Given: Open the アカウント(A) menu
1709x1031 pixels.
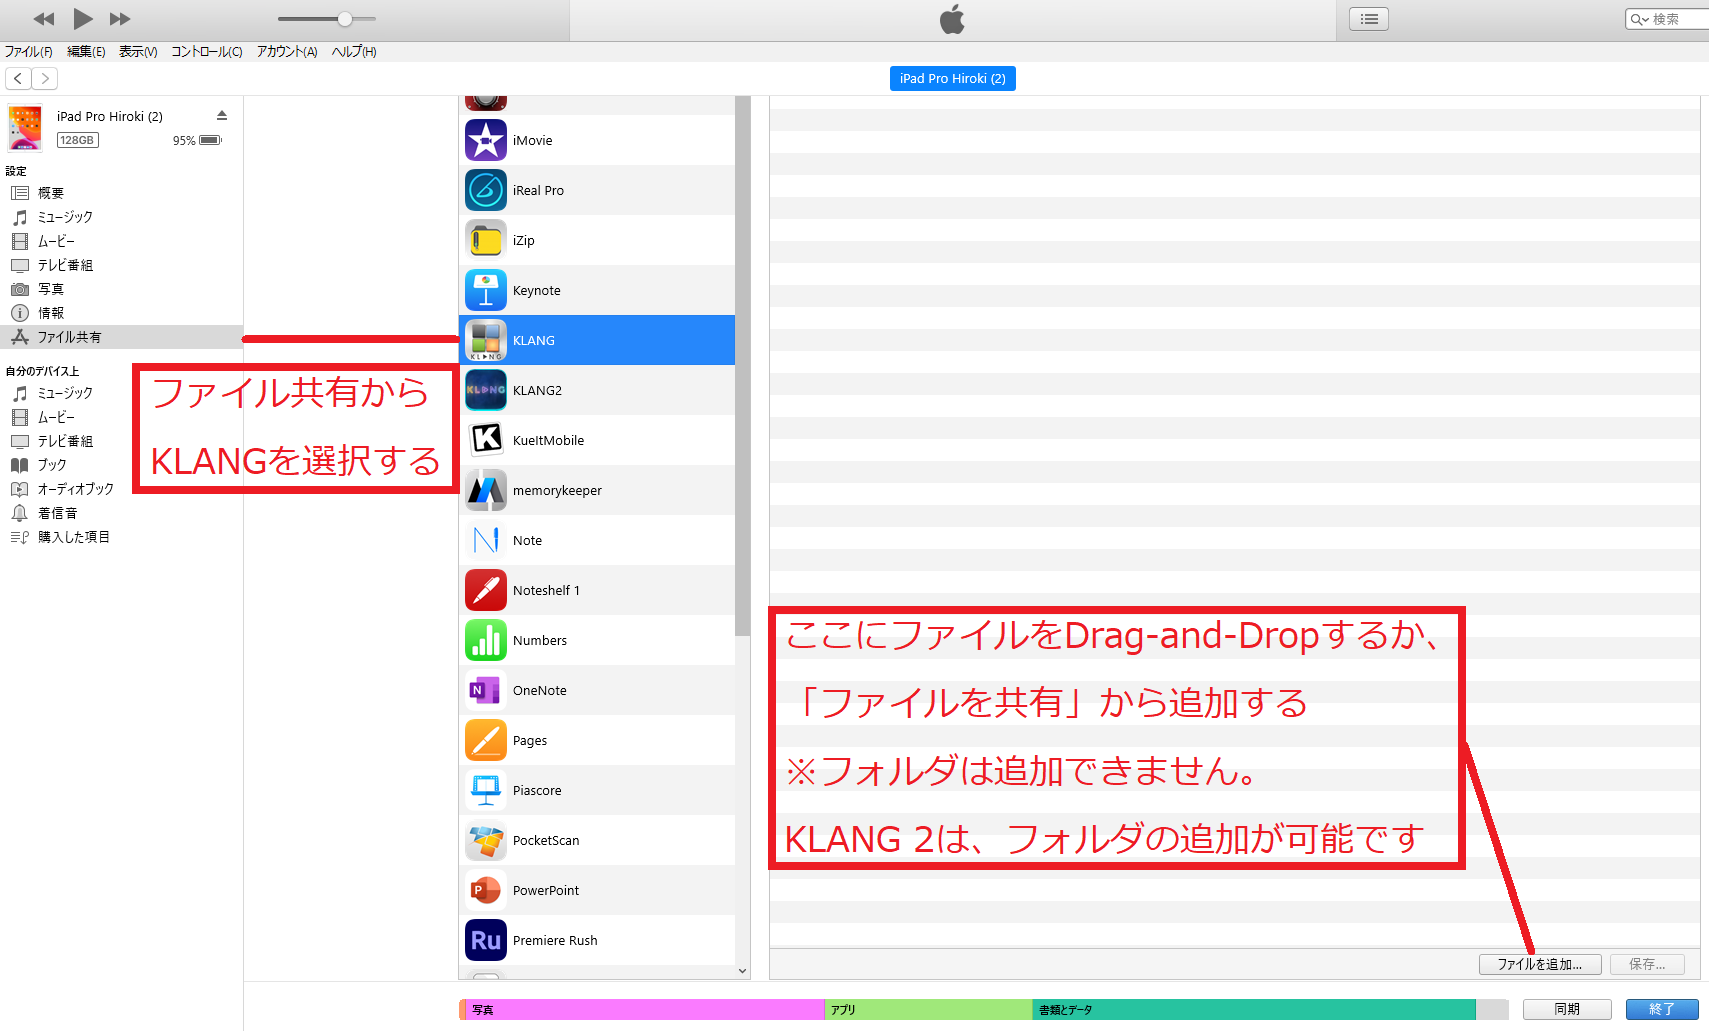Looking at the screenshot, I should (x=287, y=52).
